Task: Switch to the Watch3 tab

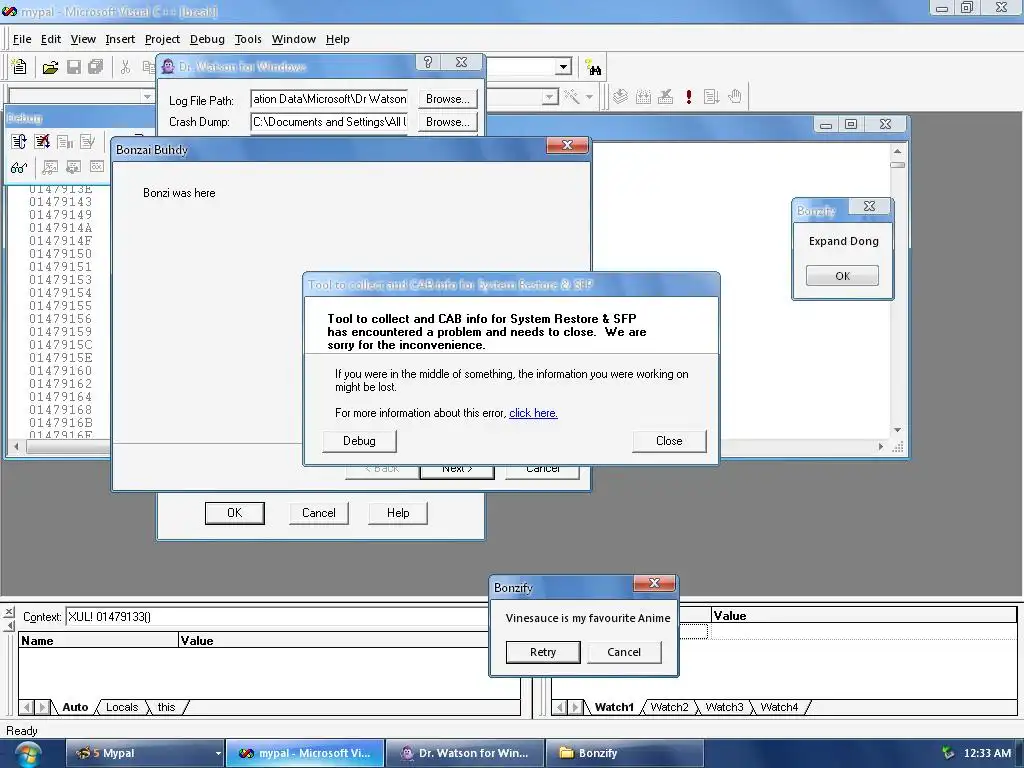Action: pyautogui.click(x=724, y=707)
